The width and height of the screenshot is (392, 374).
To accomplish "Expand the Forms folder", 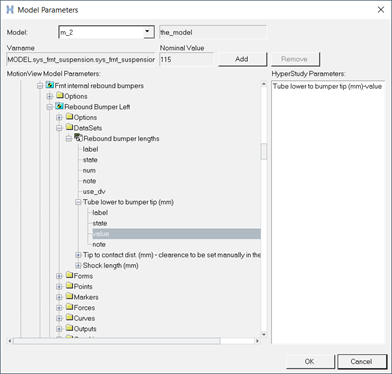I will coord(59,276).
